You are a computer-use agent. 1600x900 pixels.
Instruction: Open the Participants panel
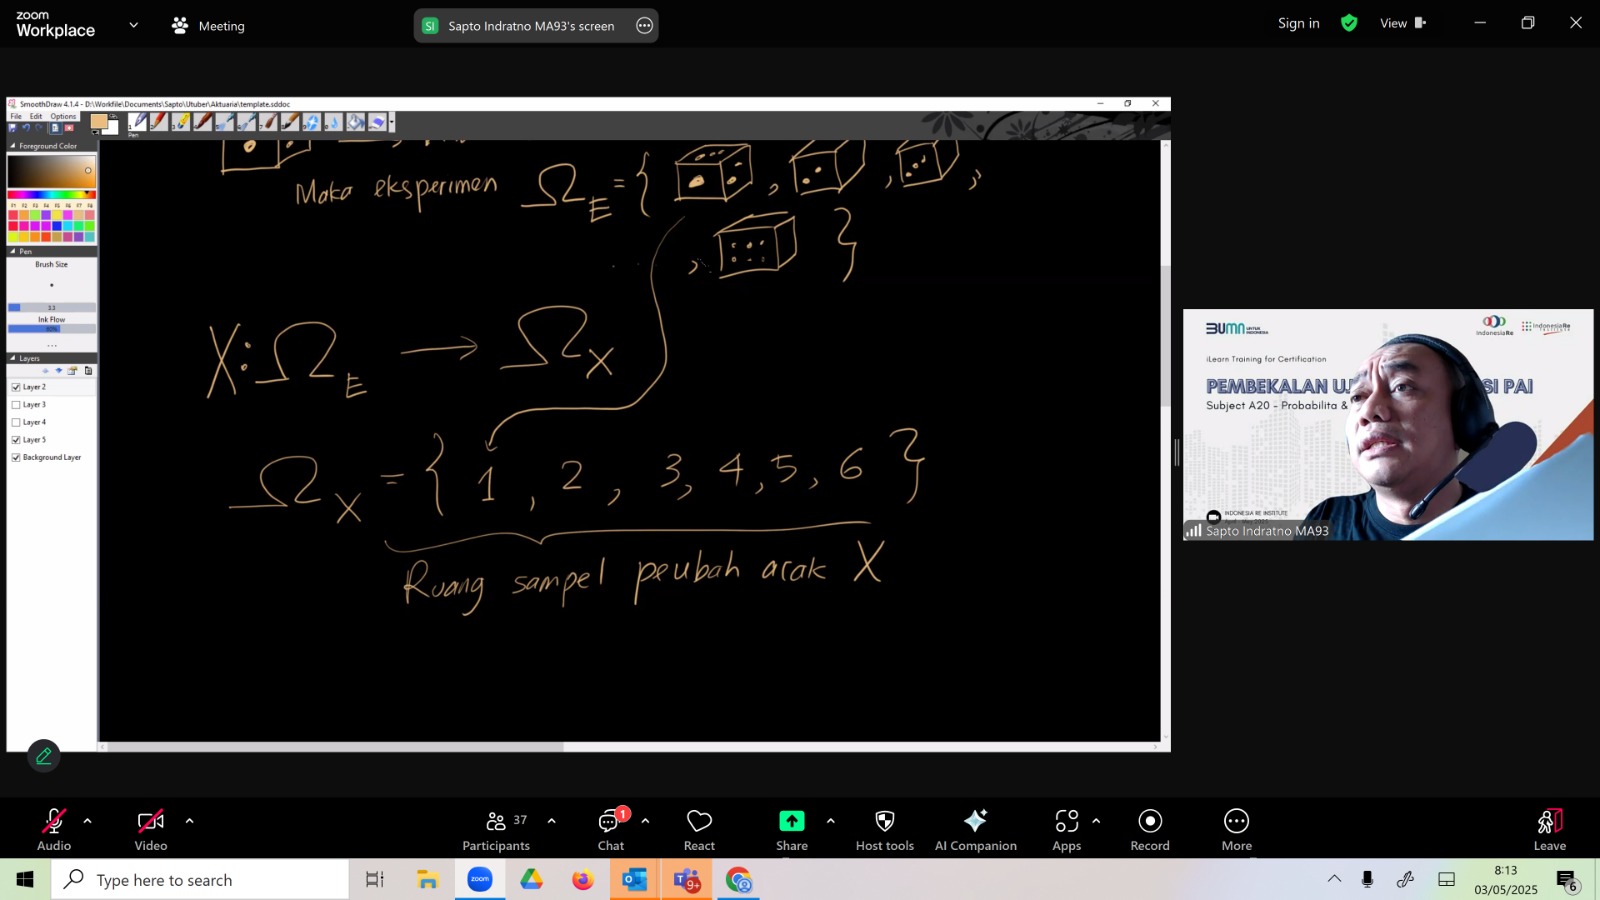[496, 830]
